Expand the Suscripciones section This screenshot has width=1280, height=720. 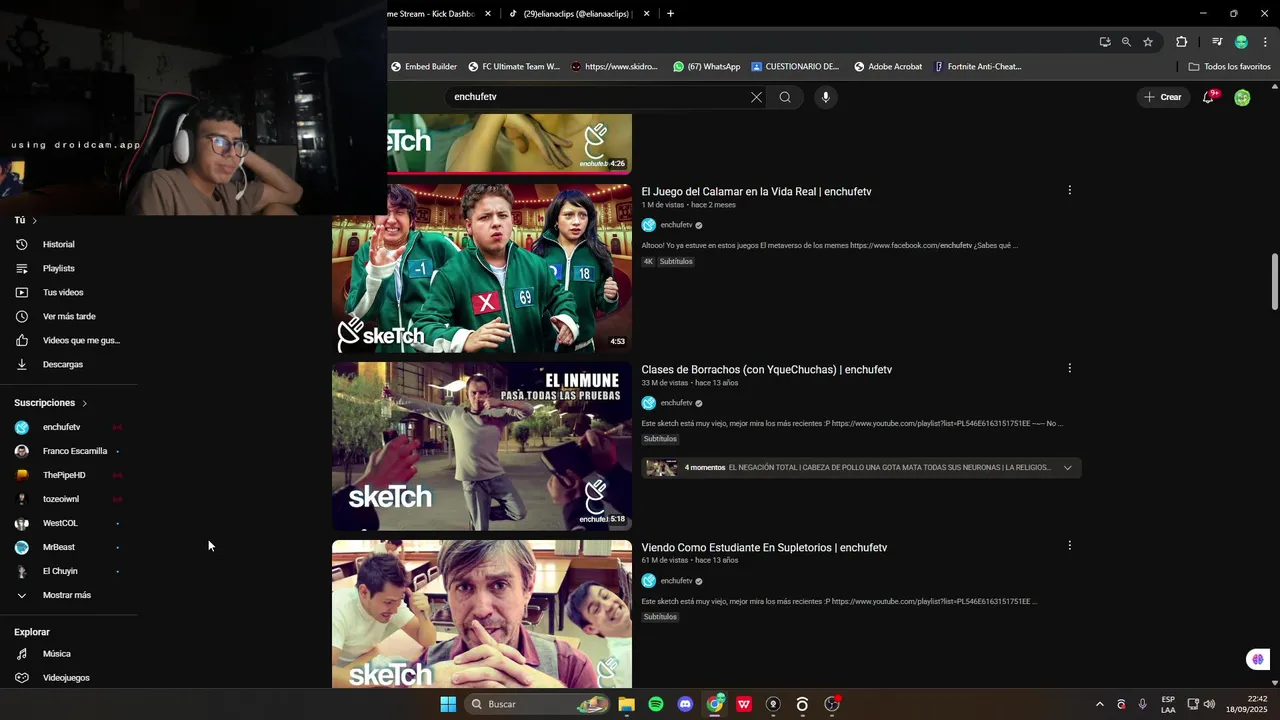click(51, 402)
